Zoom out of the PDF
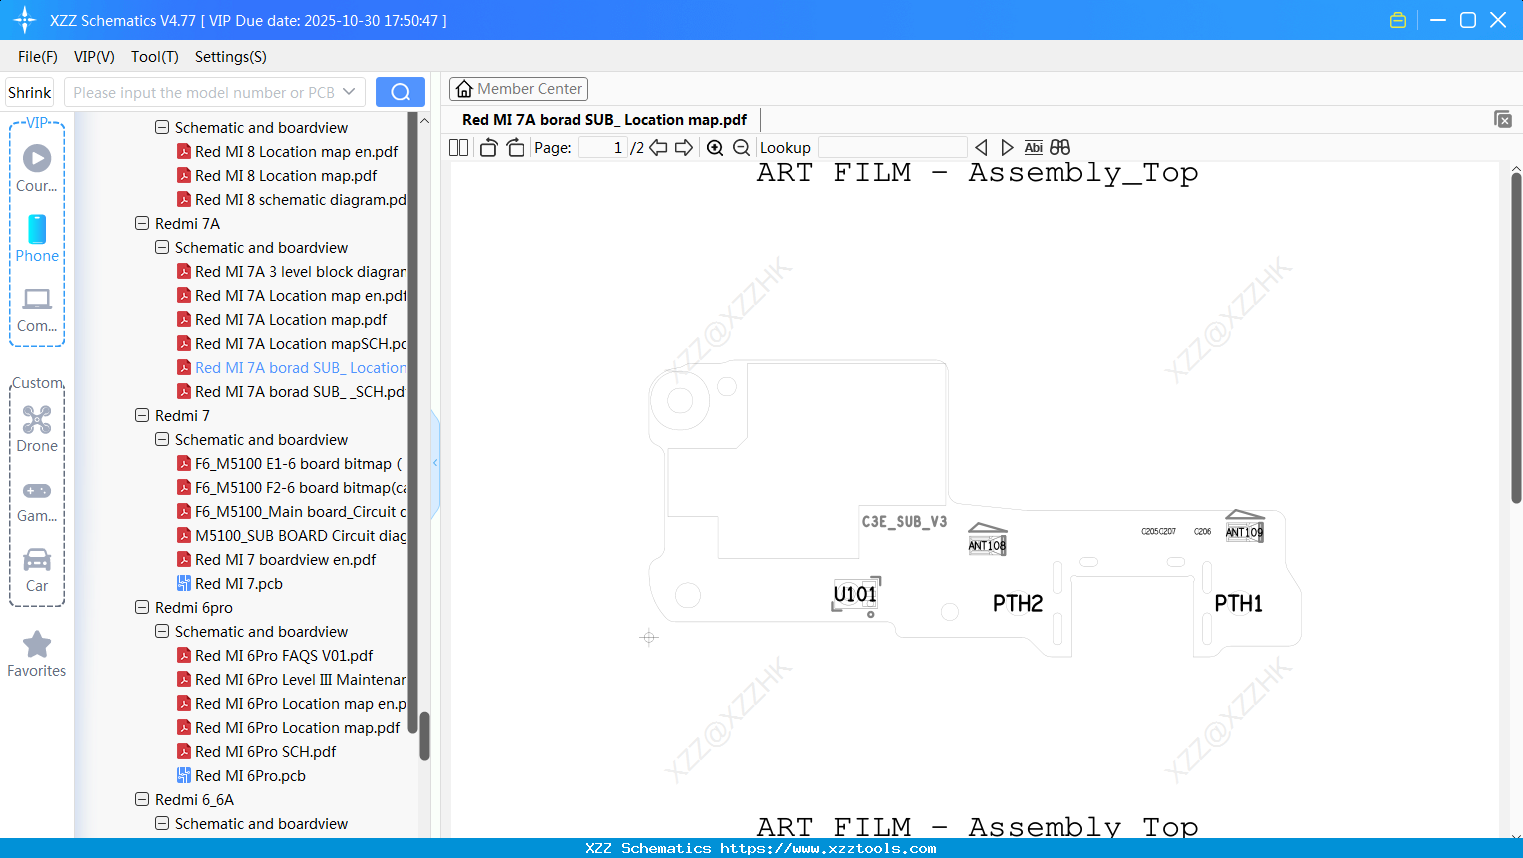This screenshot has height=858, width=1523. [x=741, y=148]
